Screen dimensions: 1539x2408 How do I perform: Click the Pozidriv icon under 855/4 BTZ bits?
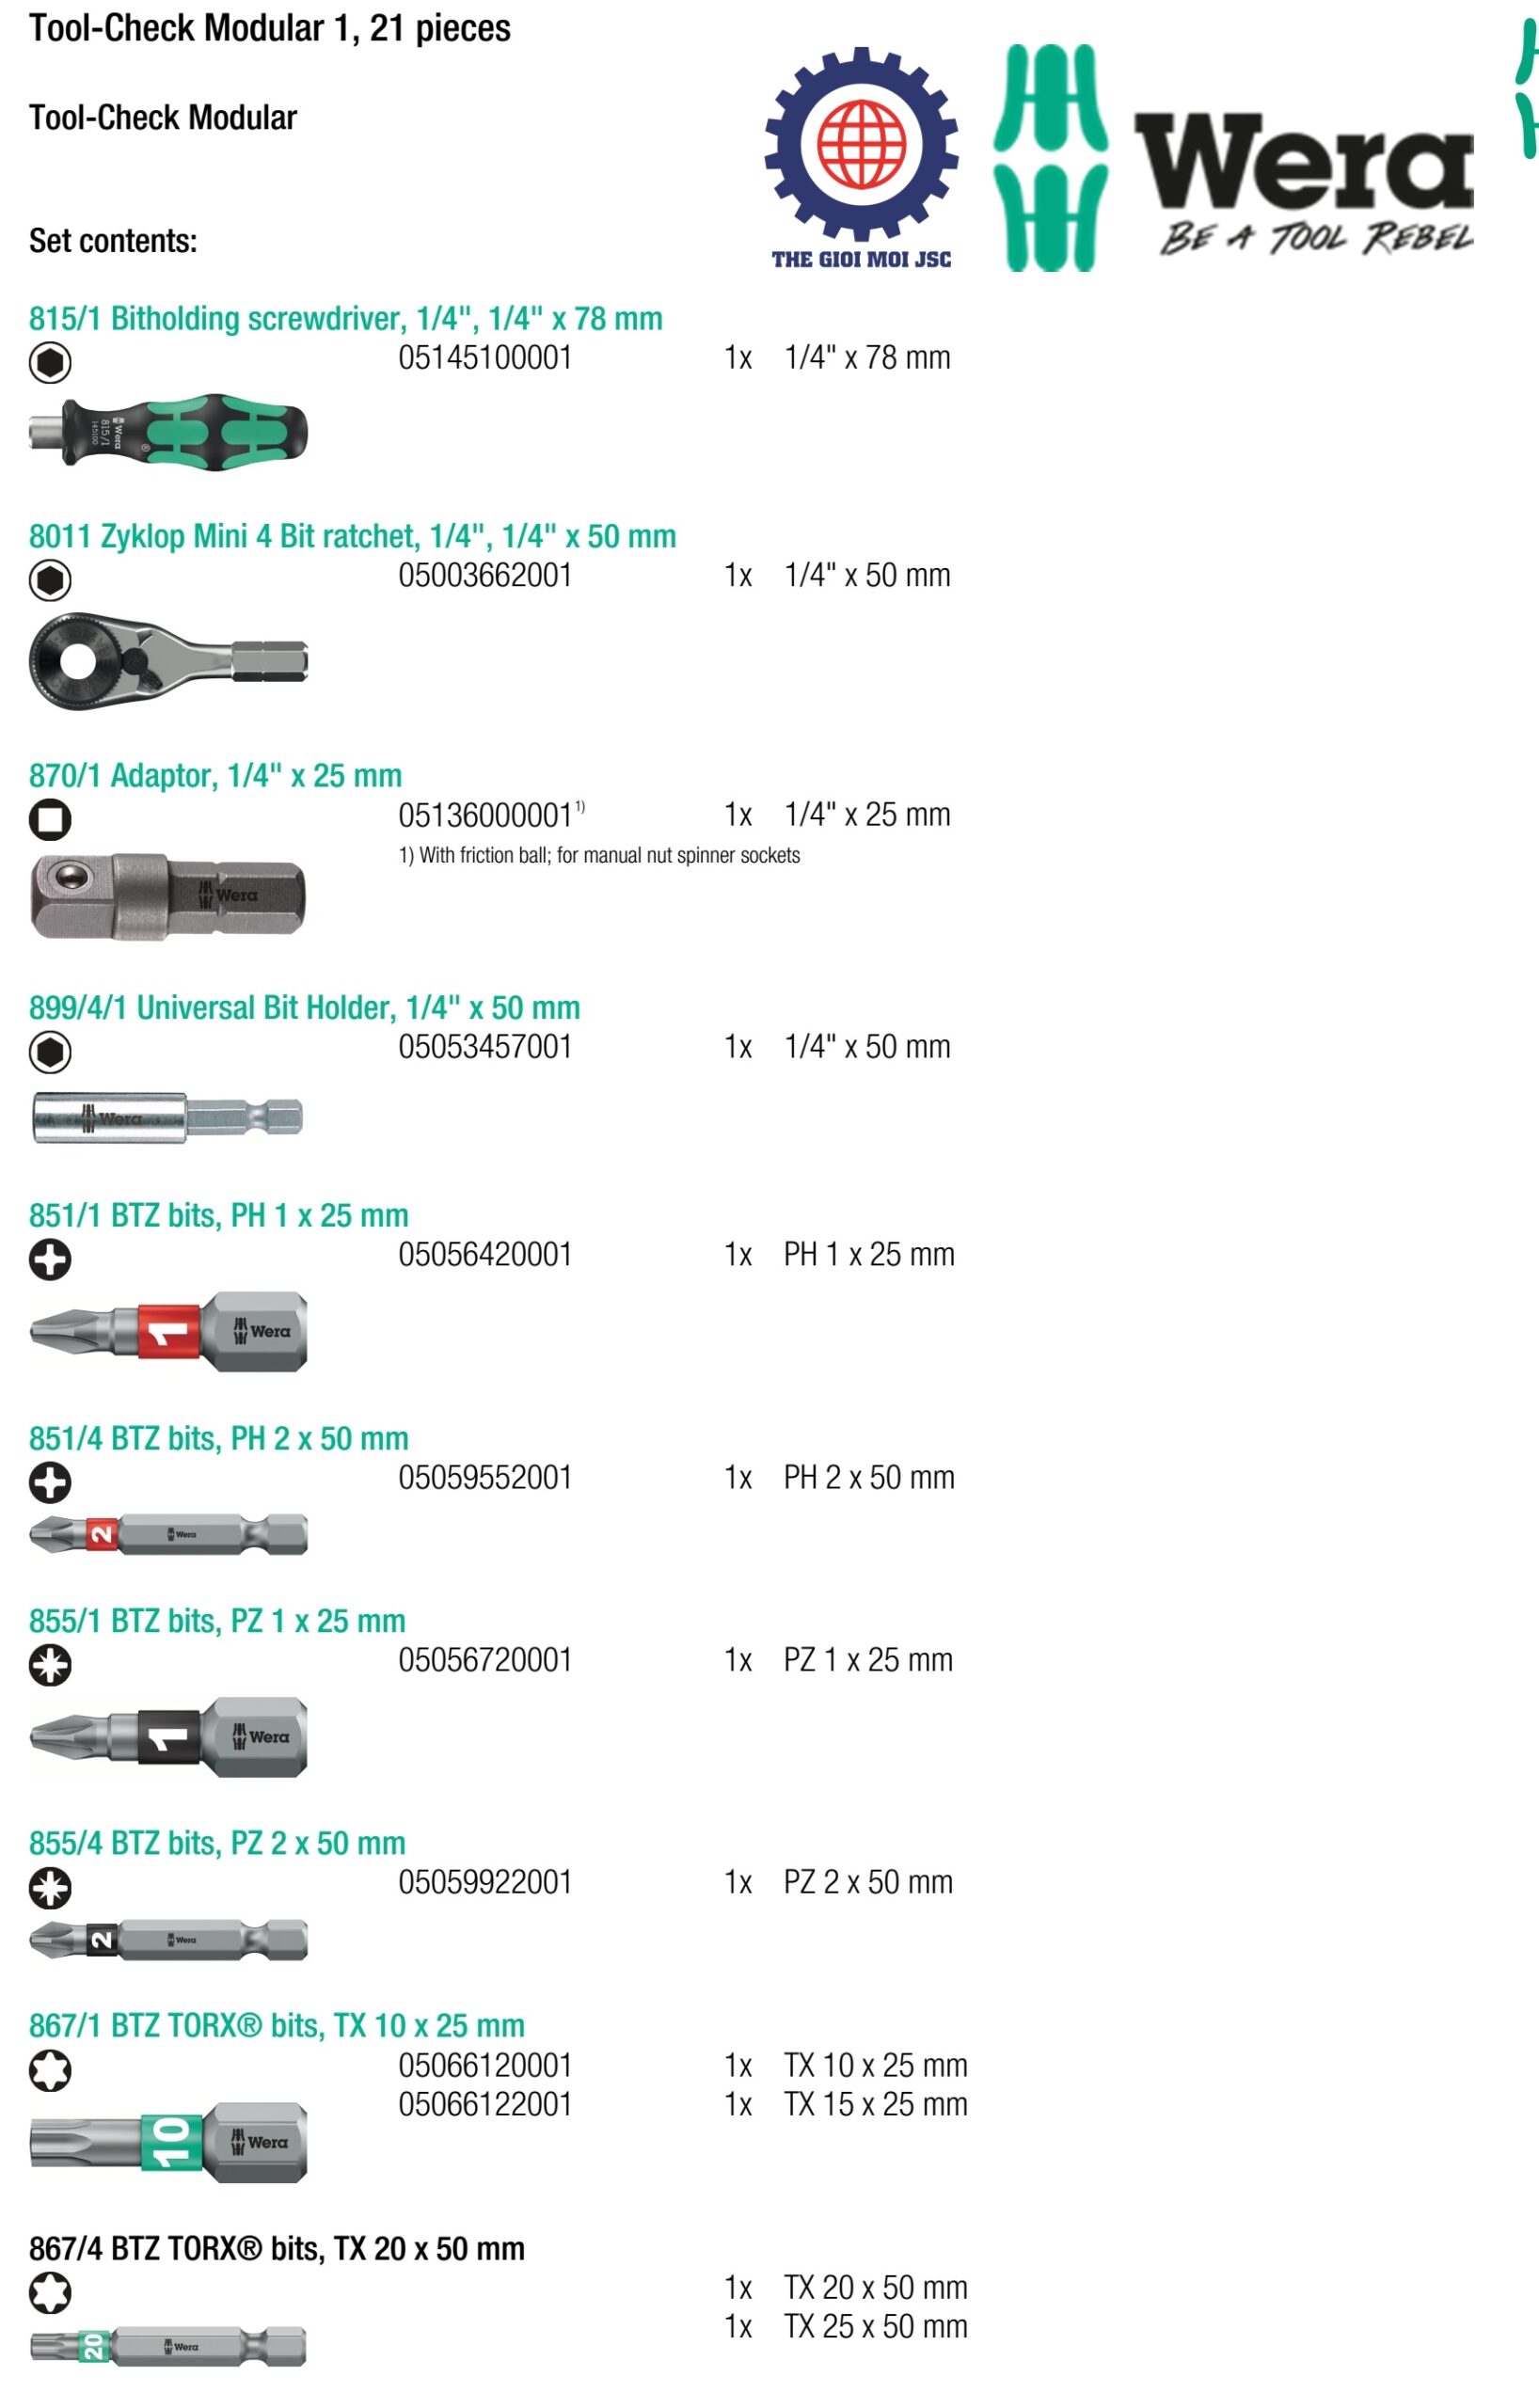click(x=50, y=1887)
